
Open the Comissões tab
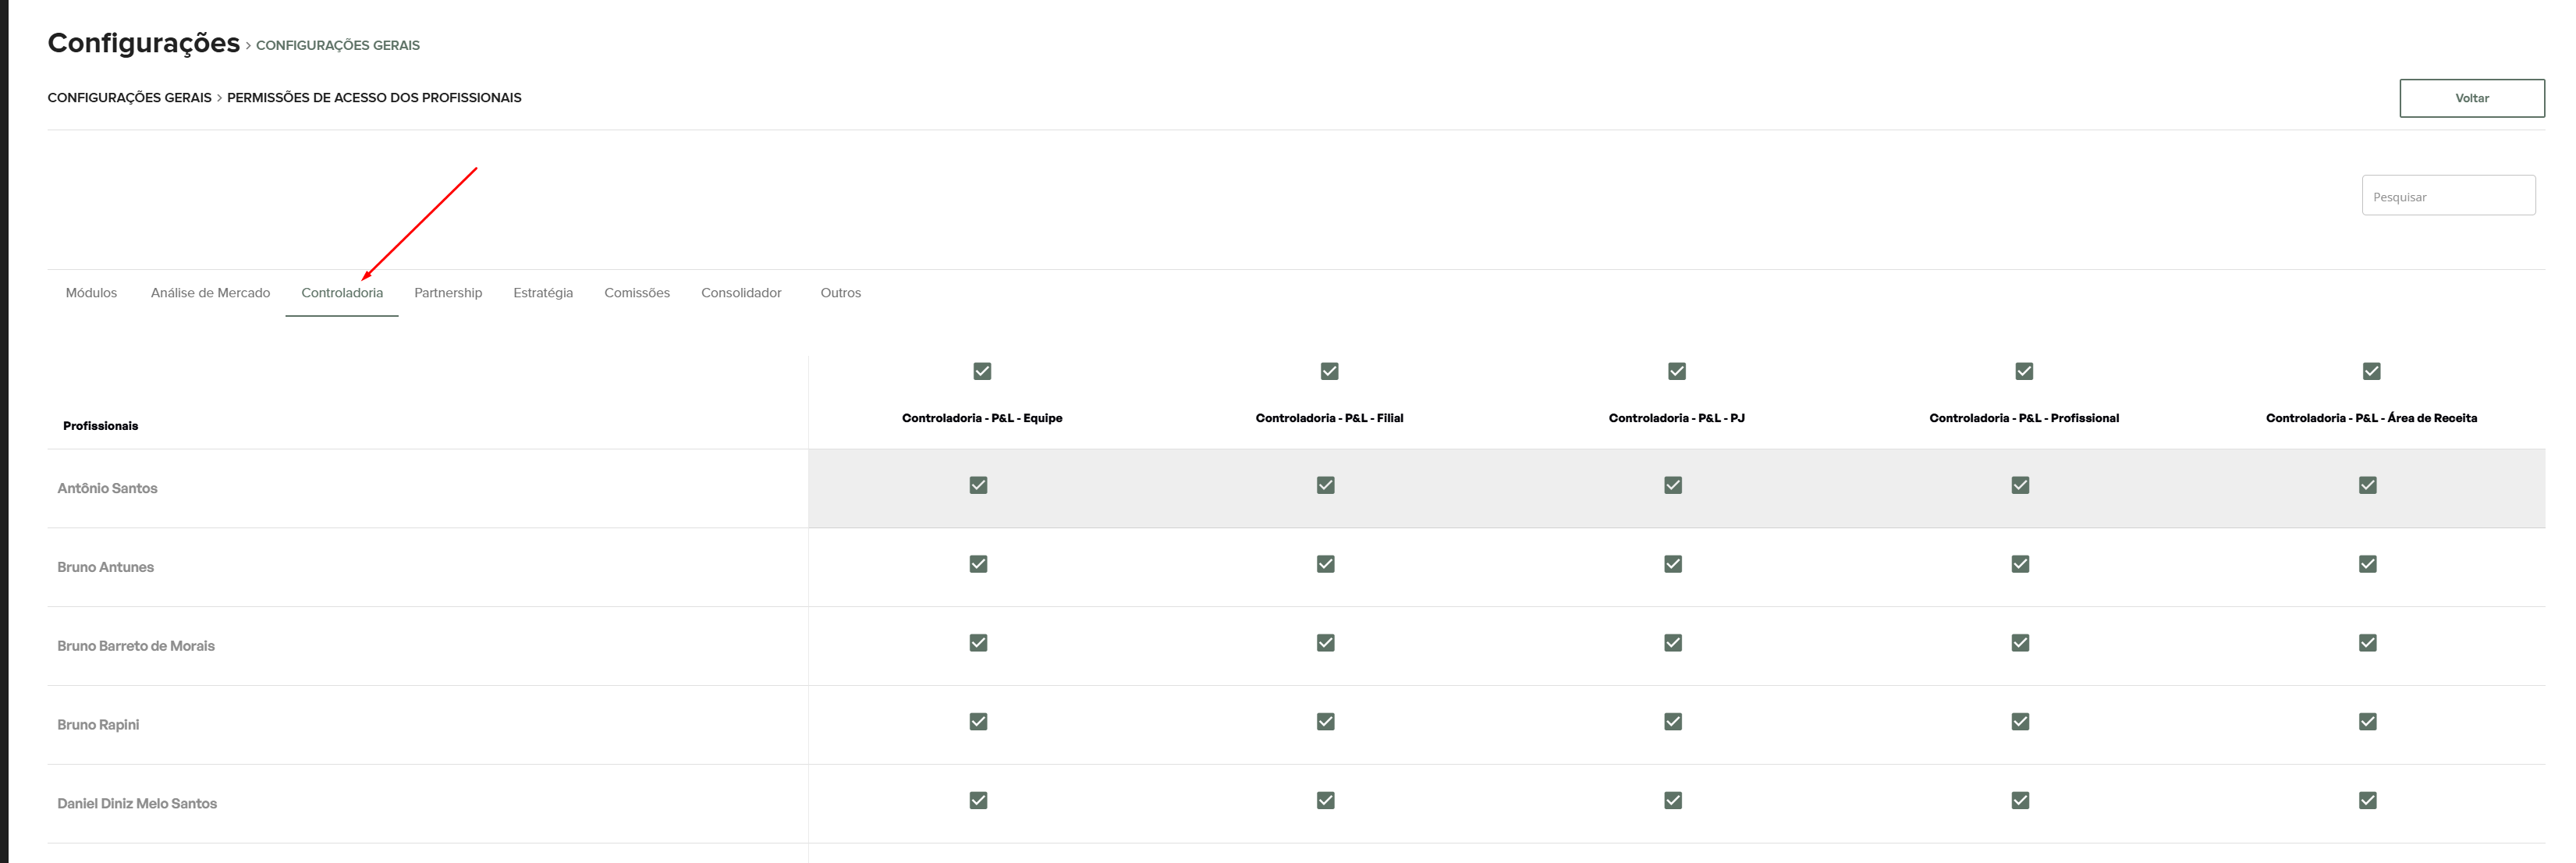point(636,293)
